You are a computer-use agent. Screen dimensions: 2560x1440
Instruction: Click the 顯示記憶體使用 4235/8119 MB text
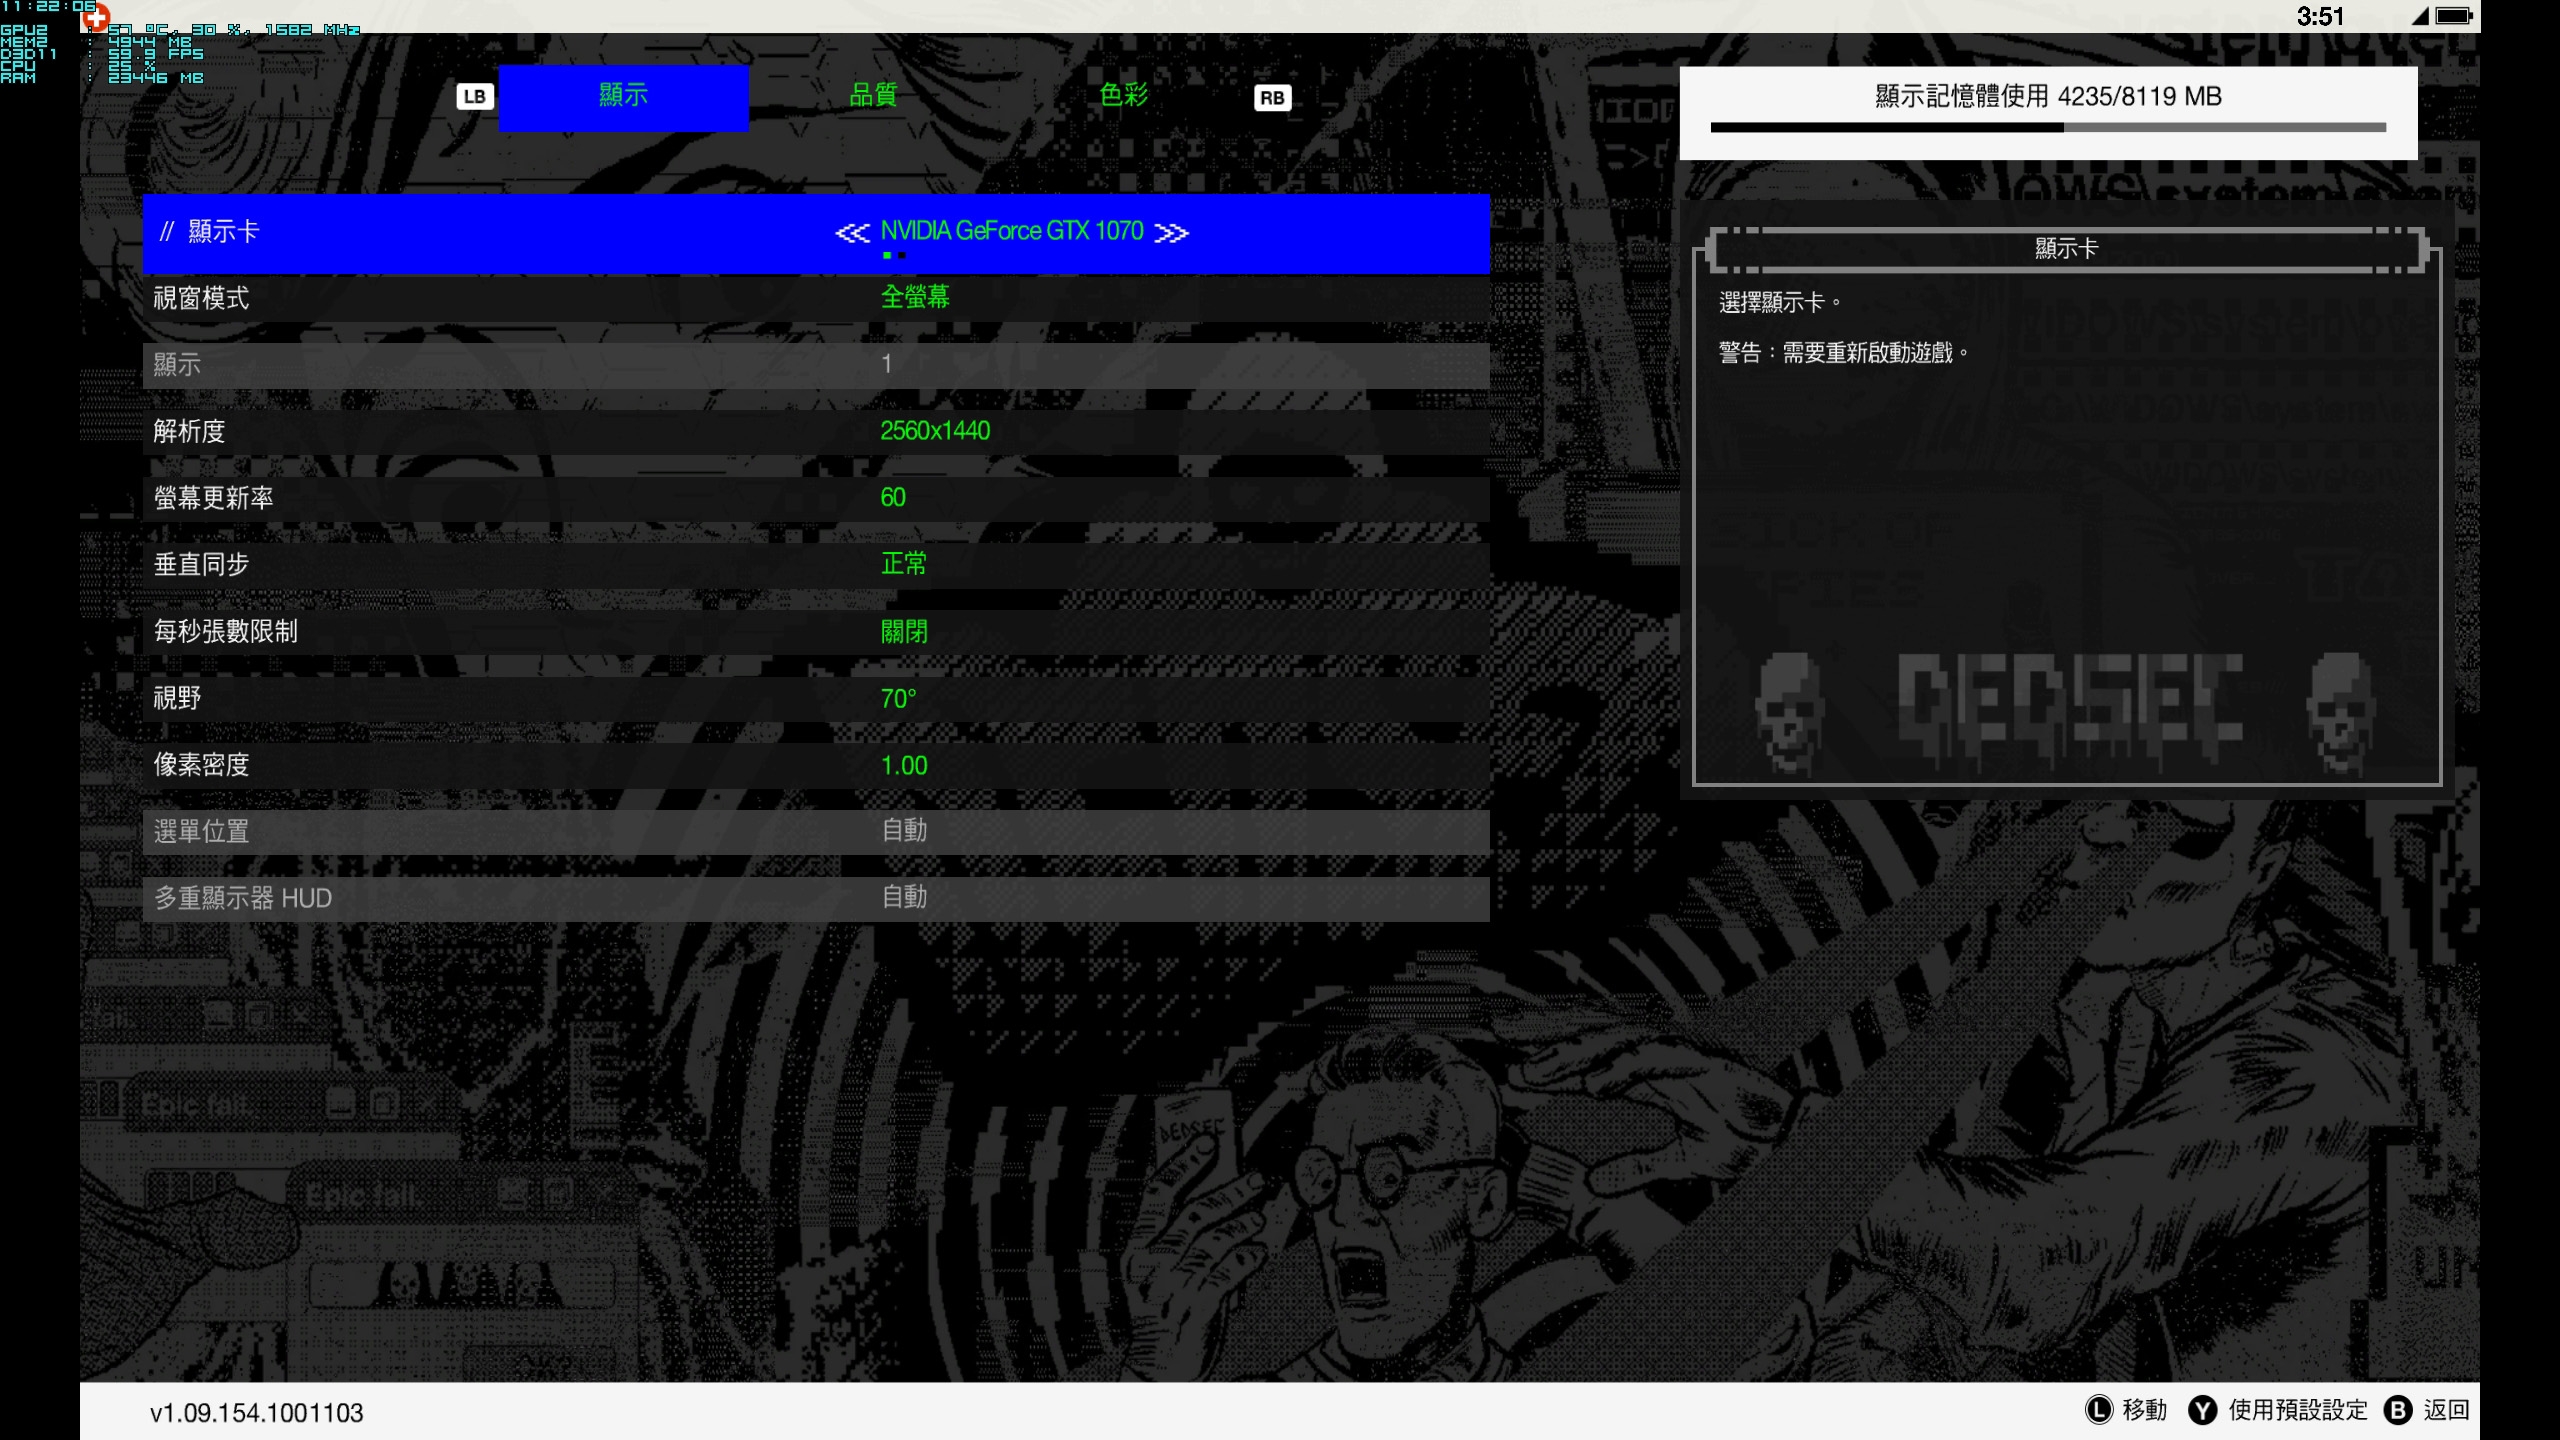pyautogui.click(x=2048, y=96)
